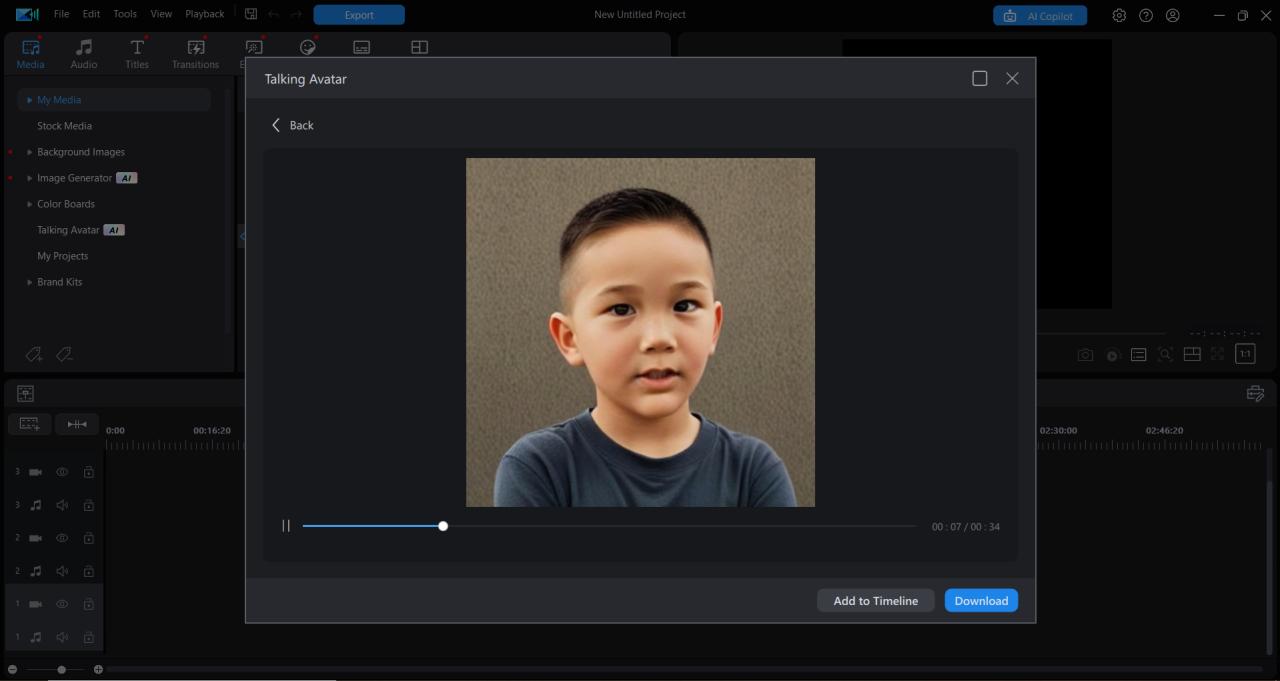Open Preview Quality settings via the 1:1 icon
The width and height of the screenshot is (1280, 681).
1246,354
